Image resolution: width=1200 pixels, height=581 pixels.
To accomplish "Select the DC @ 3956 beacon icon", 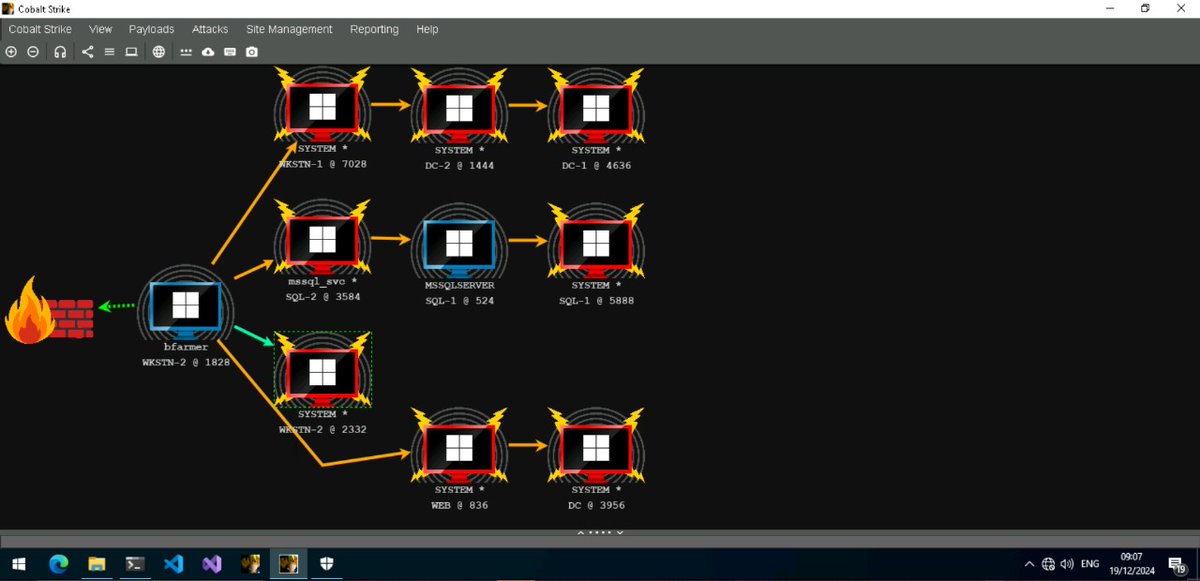I will 596,447.
